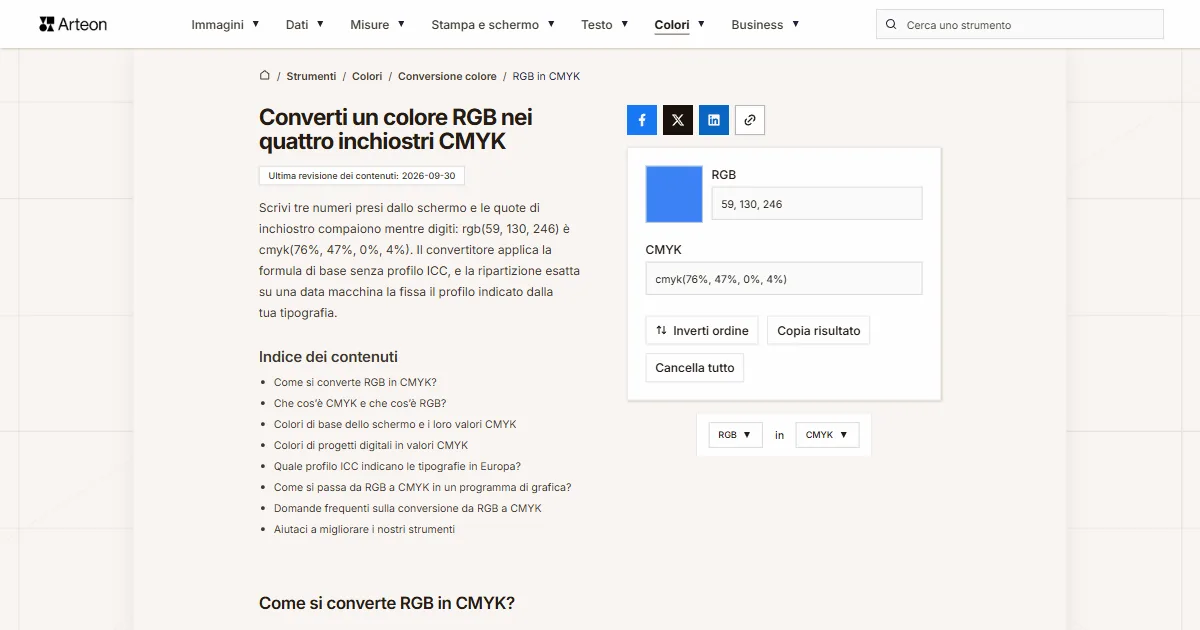Expand the Stampa e schermo arrow
1200x630 pixels.
click(551, 24)
